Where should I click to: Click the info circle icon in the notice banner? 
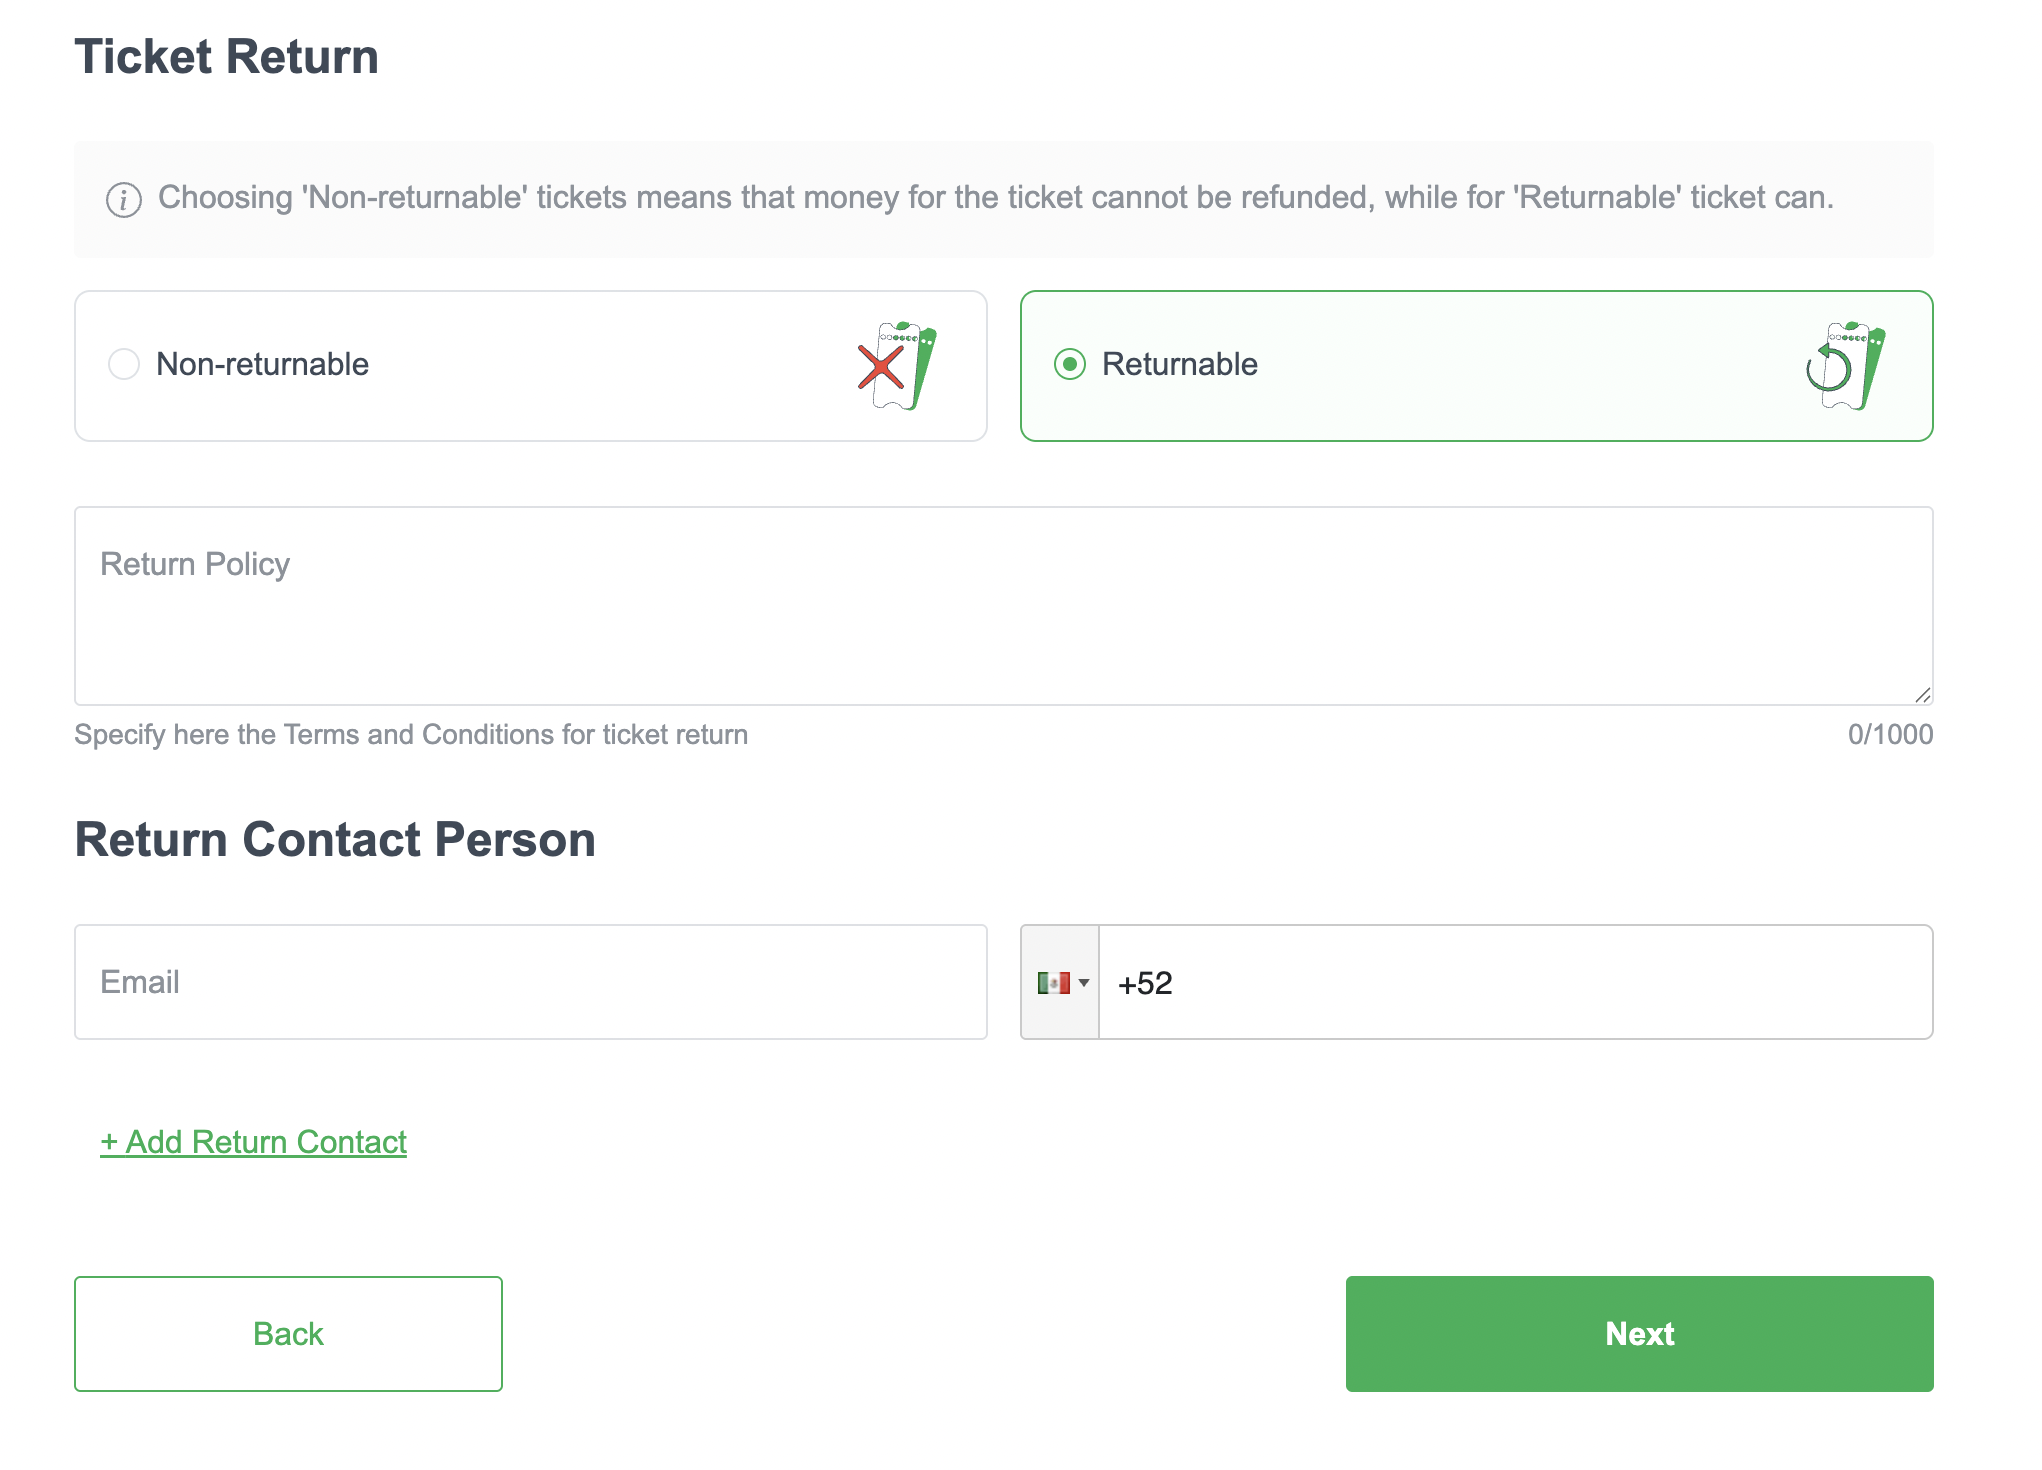point(122,198)
